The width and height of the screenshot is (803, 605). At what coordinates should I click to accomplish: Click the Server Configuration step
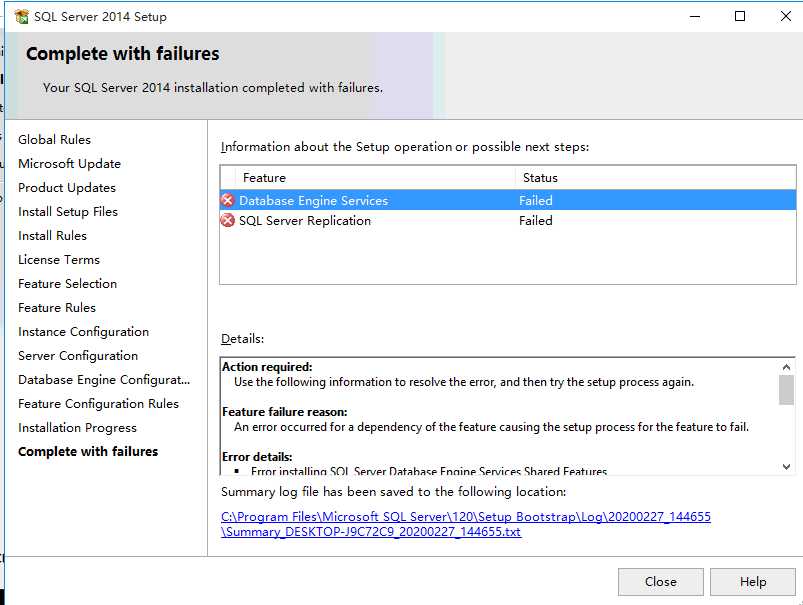coord(78,356)
